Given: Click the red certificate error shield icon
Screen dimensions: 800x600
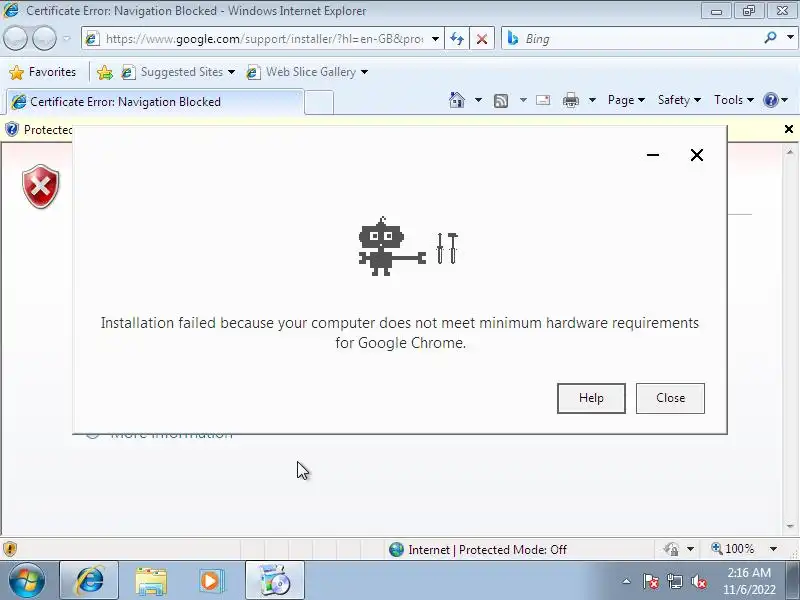Looking at the screenshot, I should click(40, 186).
